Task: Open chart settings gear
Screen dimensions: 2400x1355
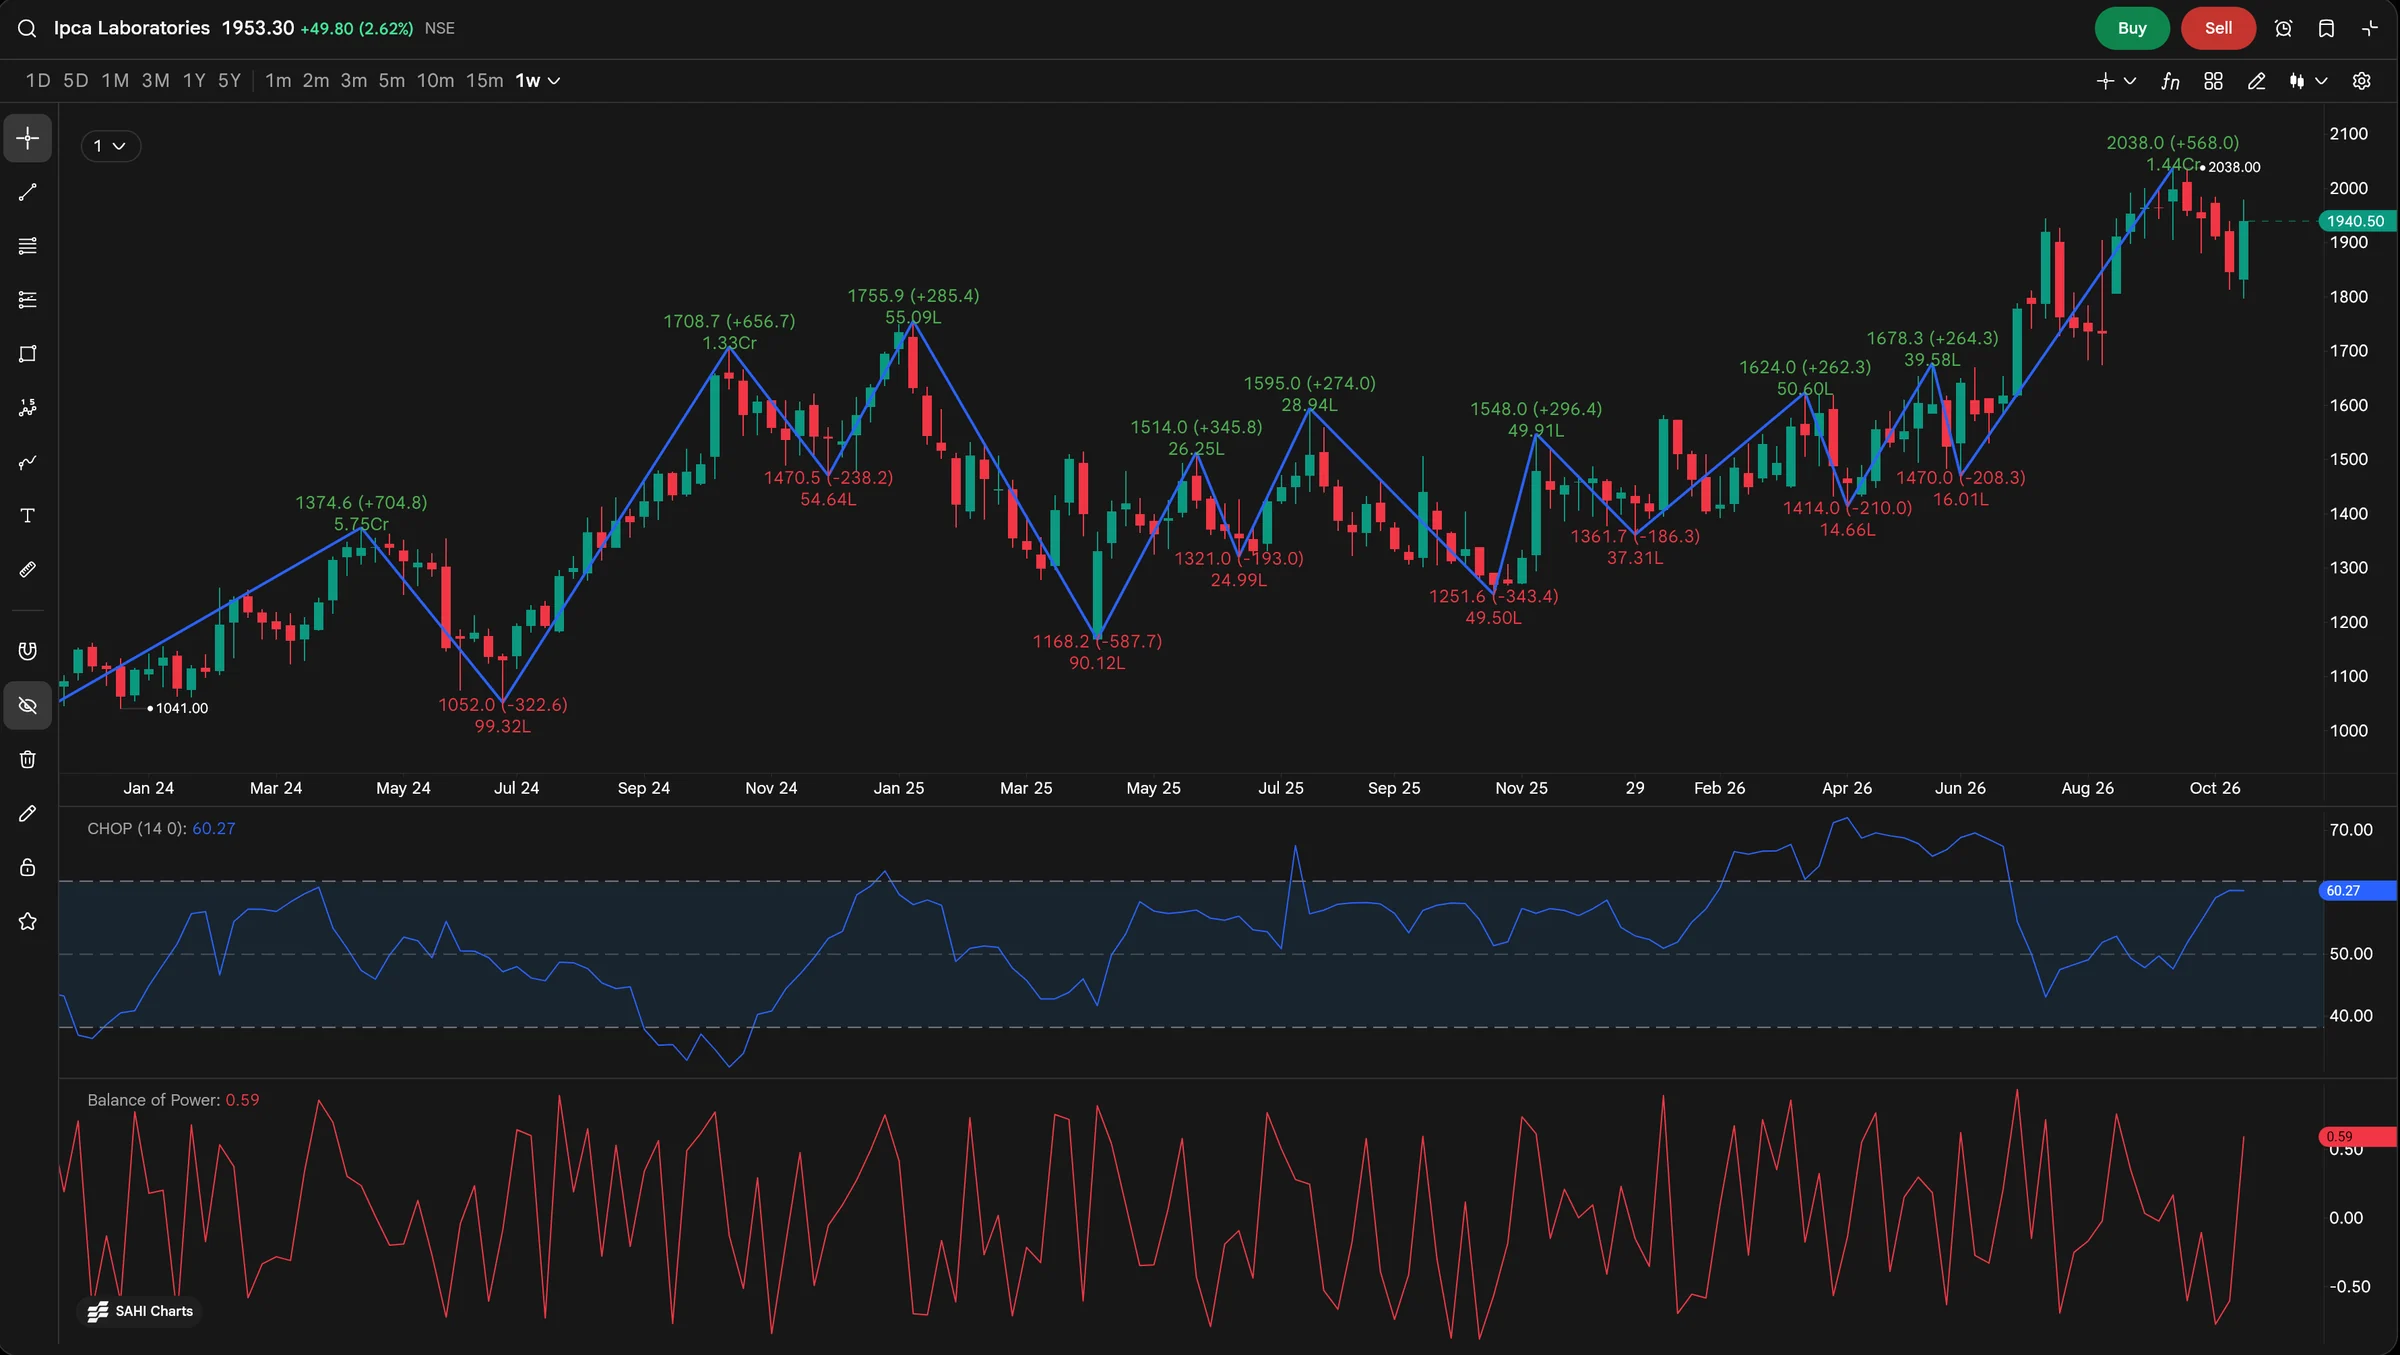Action: (2361, 81)
